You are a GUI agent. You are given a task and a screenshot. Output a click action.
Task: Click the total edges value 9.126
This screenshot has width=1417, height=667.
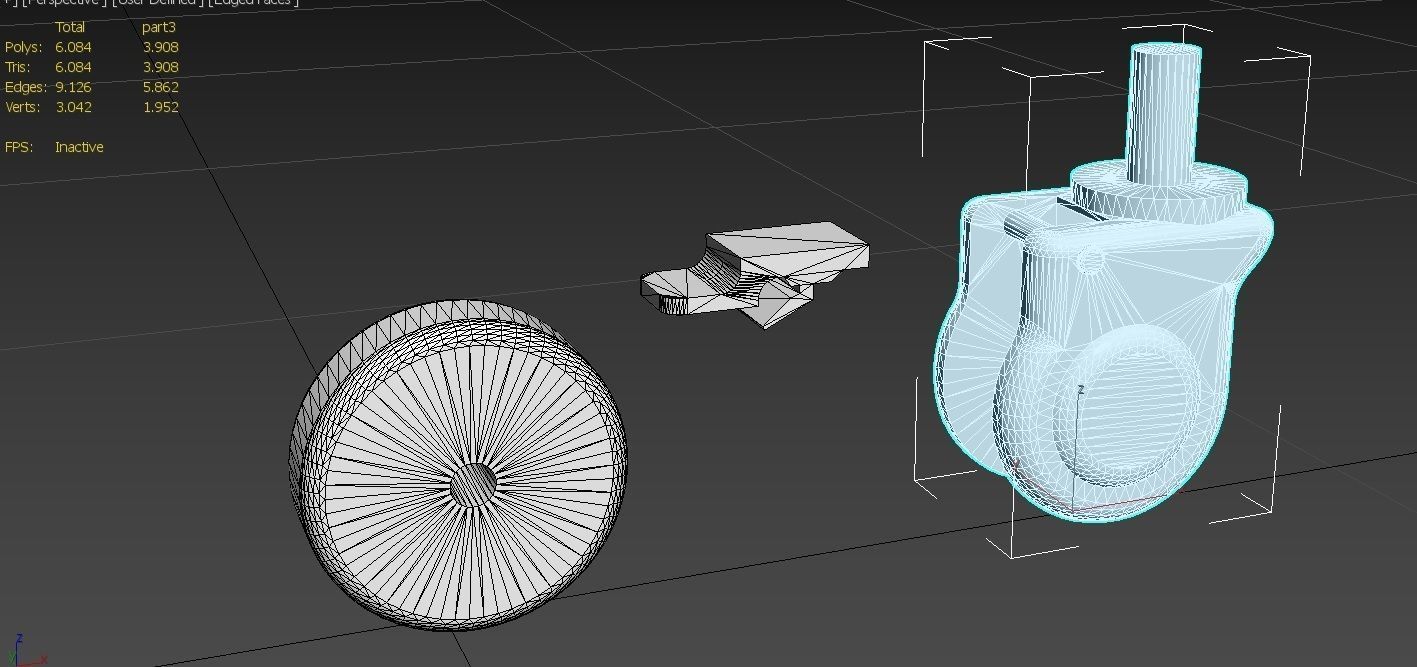coord(73,87)
